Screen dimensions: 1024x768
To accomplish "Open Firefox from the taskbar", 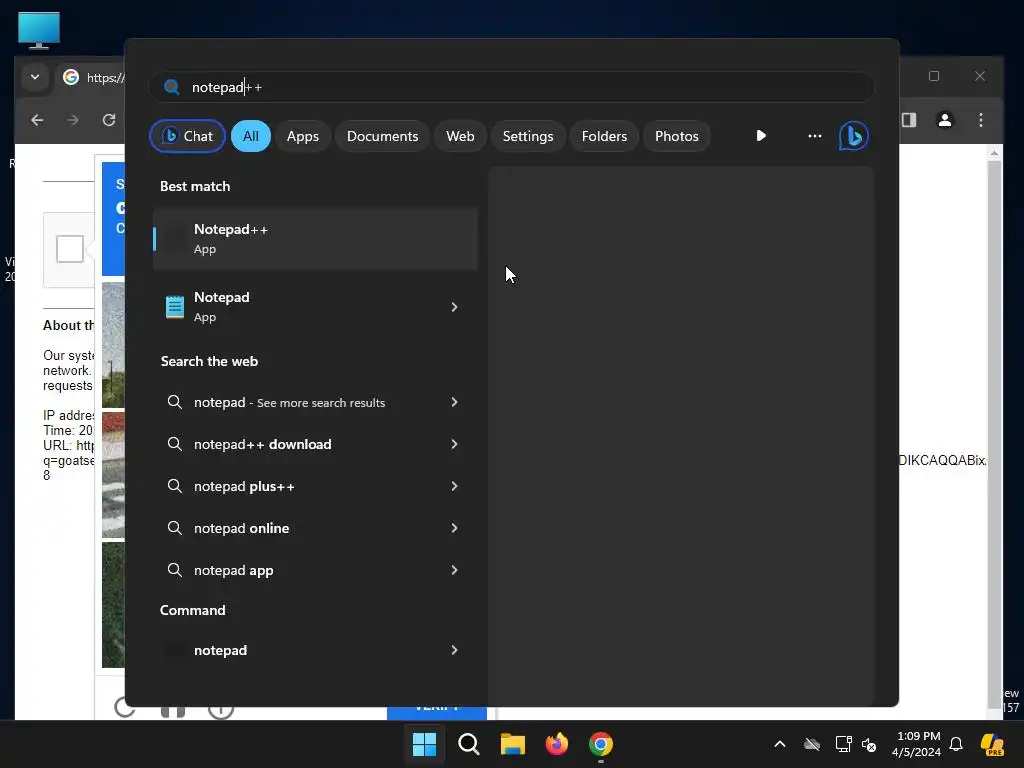I will (557, 744).
